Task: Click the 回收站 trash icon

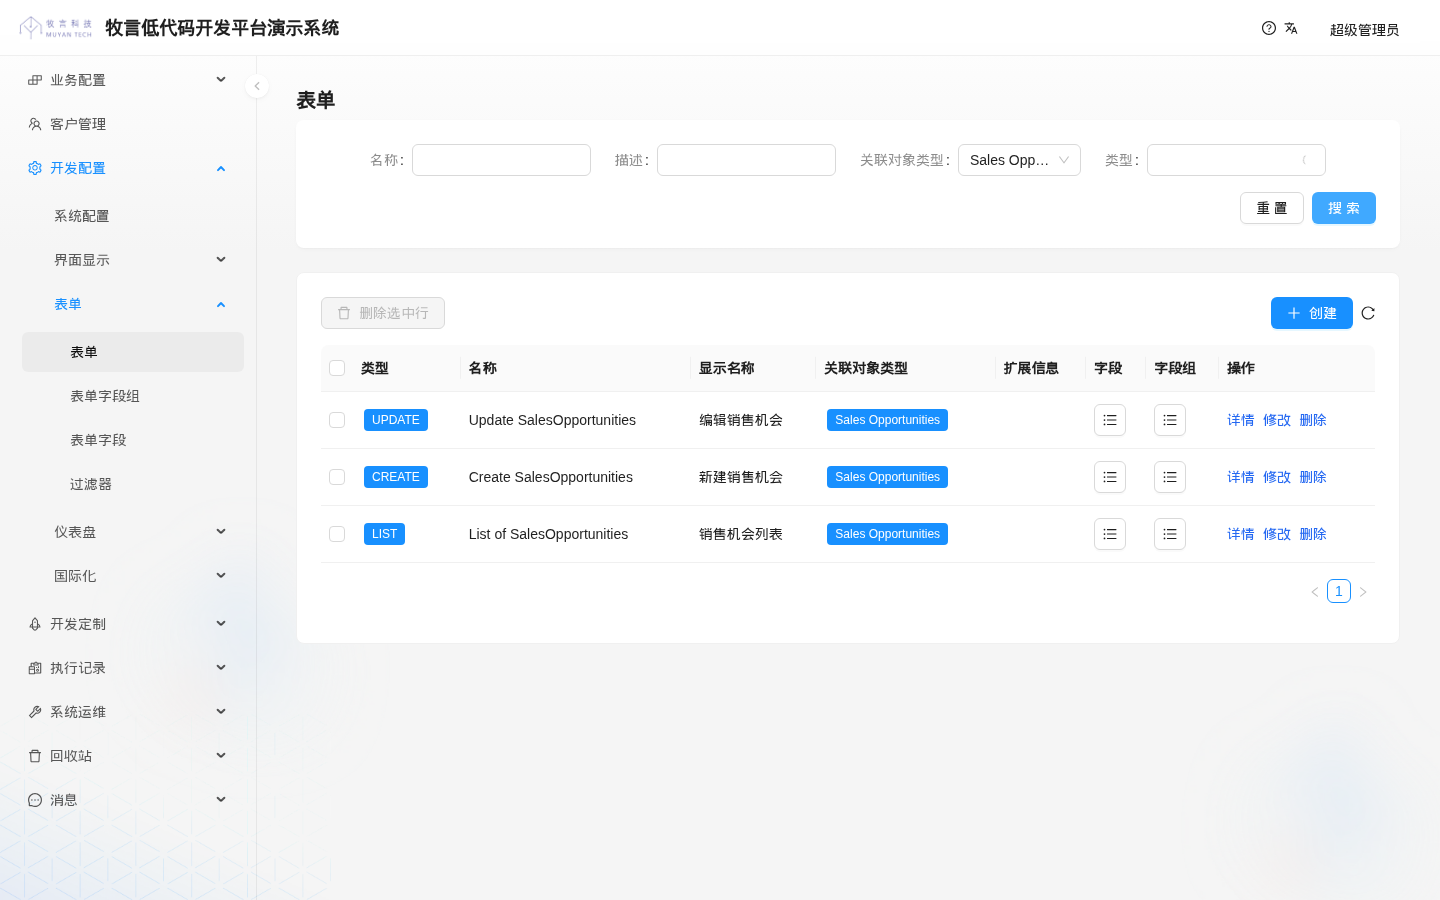Action: [35, 756]
